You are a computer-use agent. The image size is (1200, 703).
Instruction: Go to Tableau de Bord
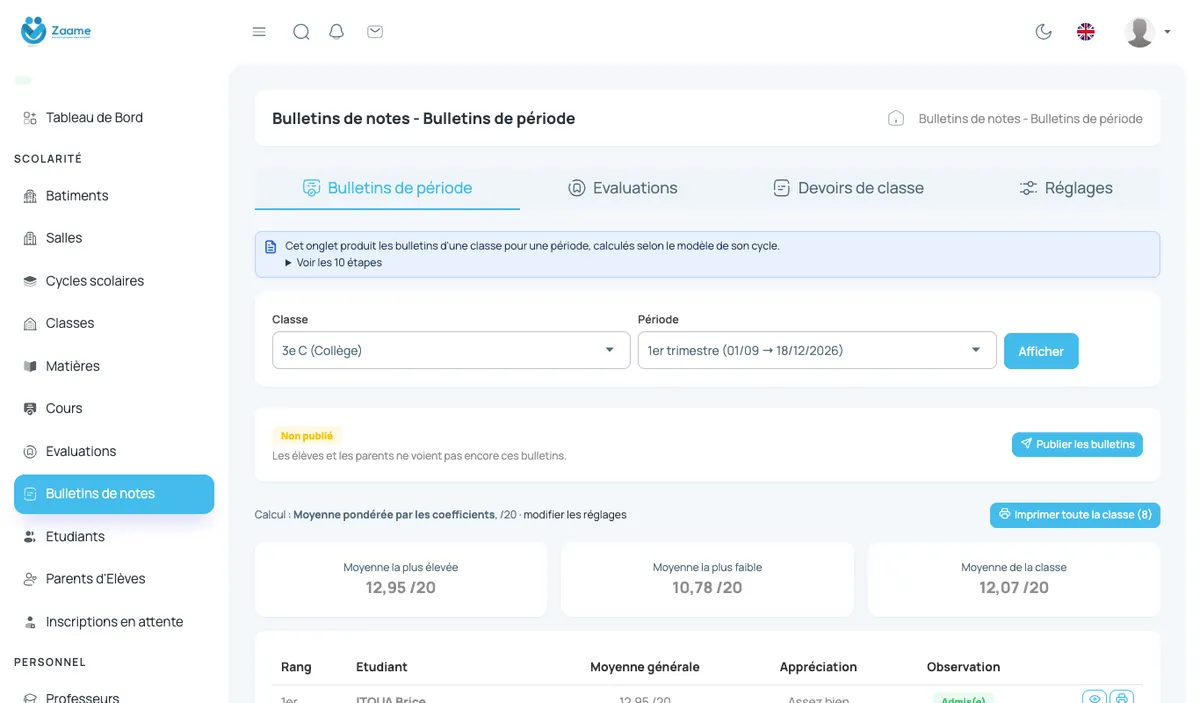click(x=94, y=118)
